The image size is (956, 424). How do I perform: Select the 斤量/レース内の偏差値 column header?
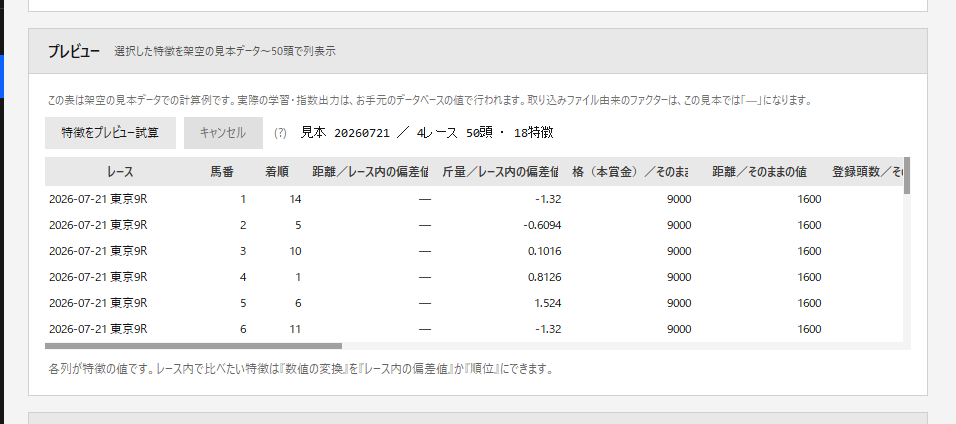(x=501, y=172)
